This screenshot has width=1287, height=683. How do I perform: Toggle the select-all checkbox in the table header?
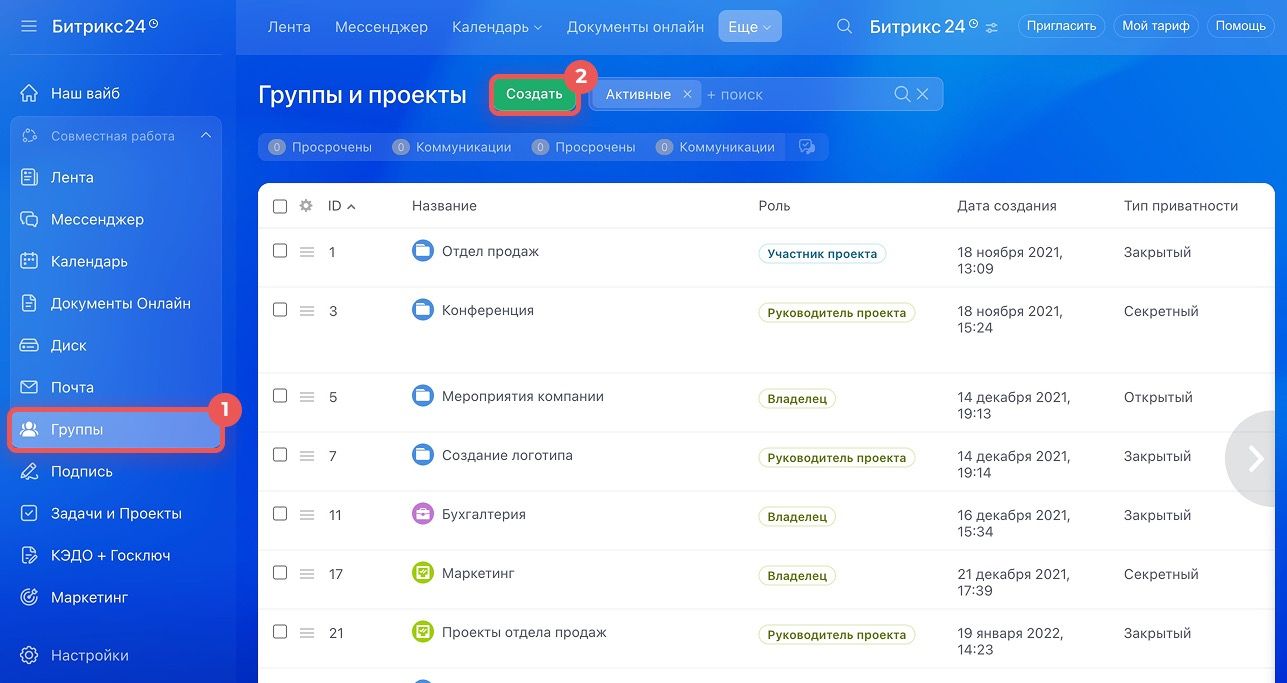click(280, 206)
